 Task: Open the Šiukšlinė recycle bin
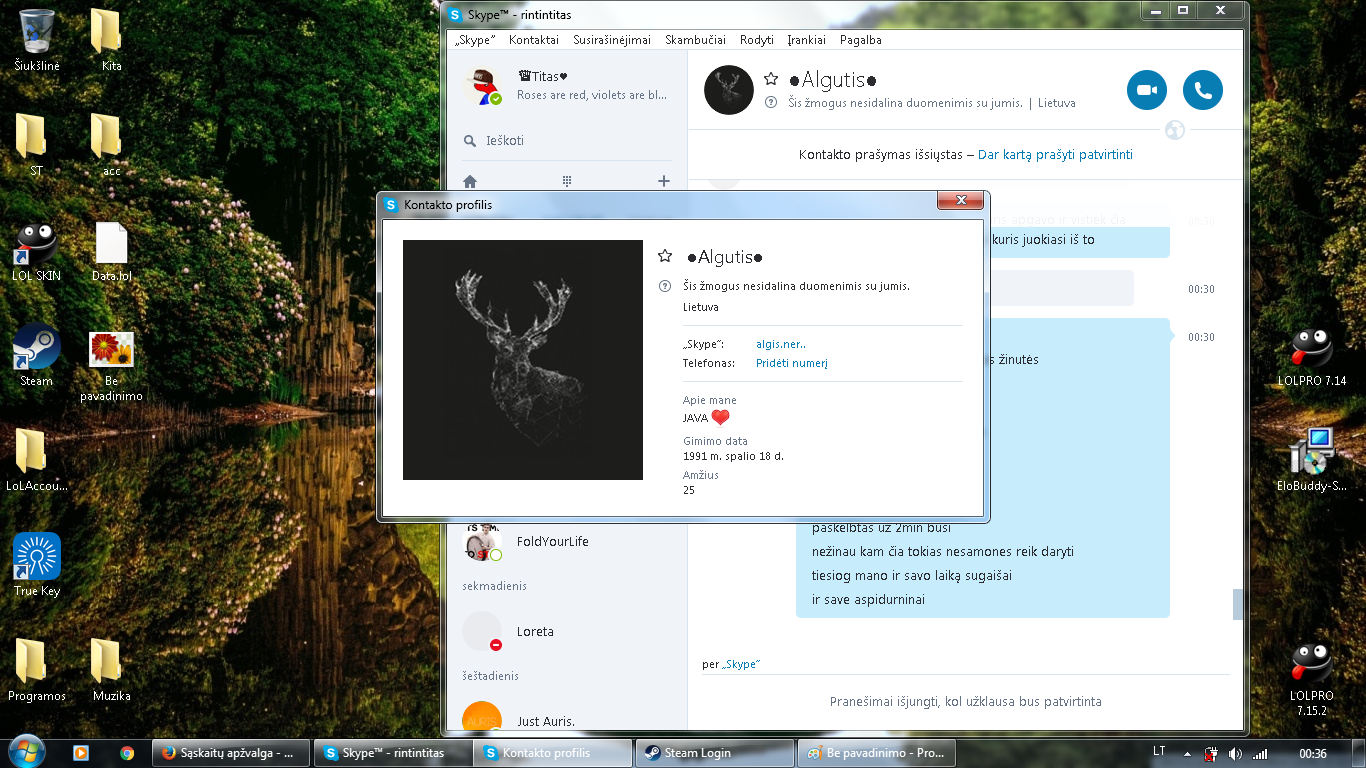click(37, 40)
